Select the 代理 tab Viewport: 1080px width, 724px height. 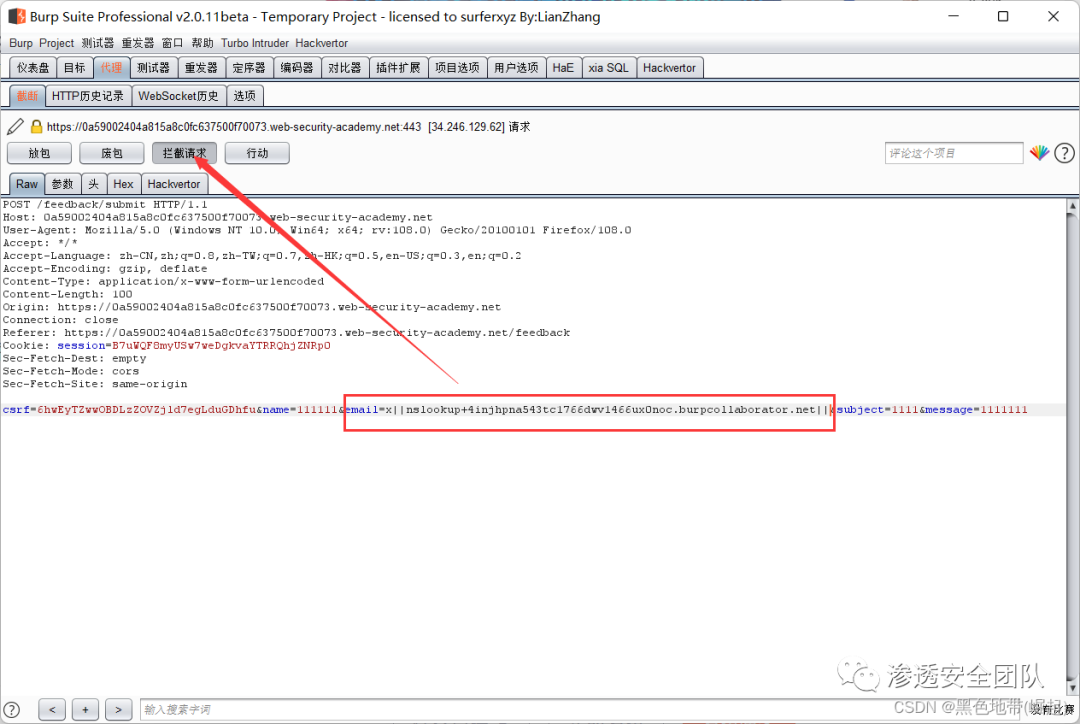coord(111,68)
